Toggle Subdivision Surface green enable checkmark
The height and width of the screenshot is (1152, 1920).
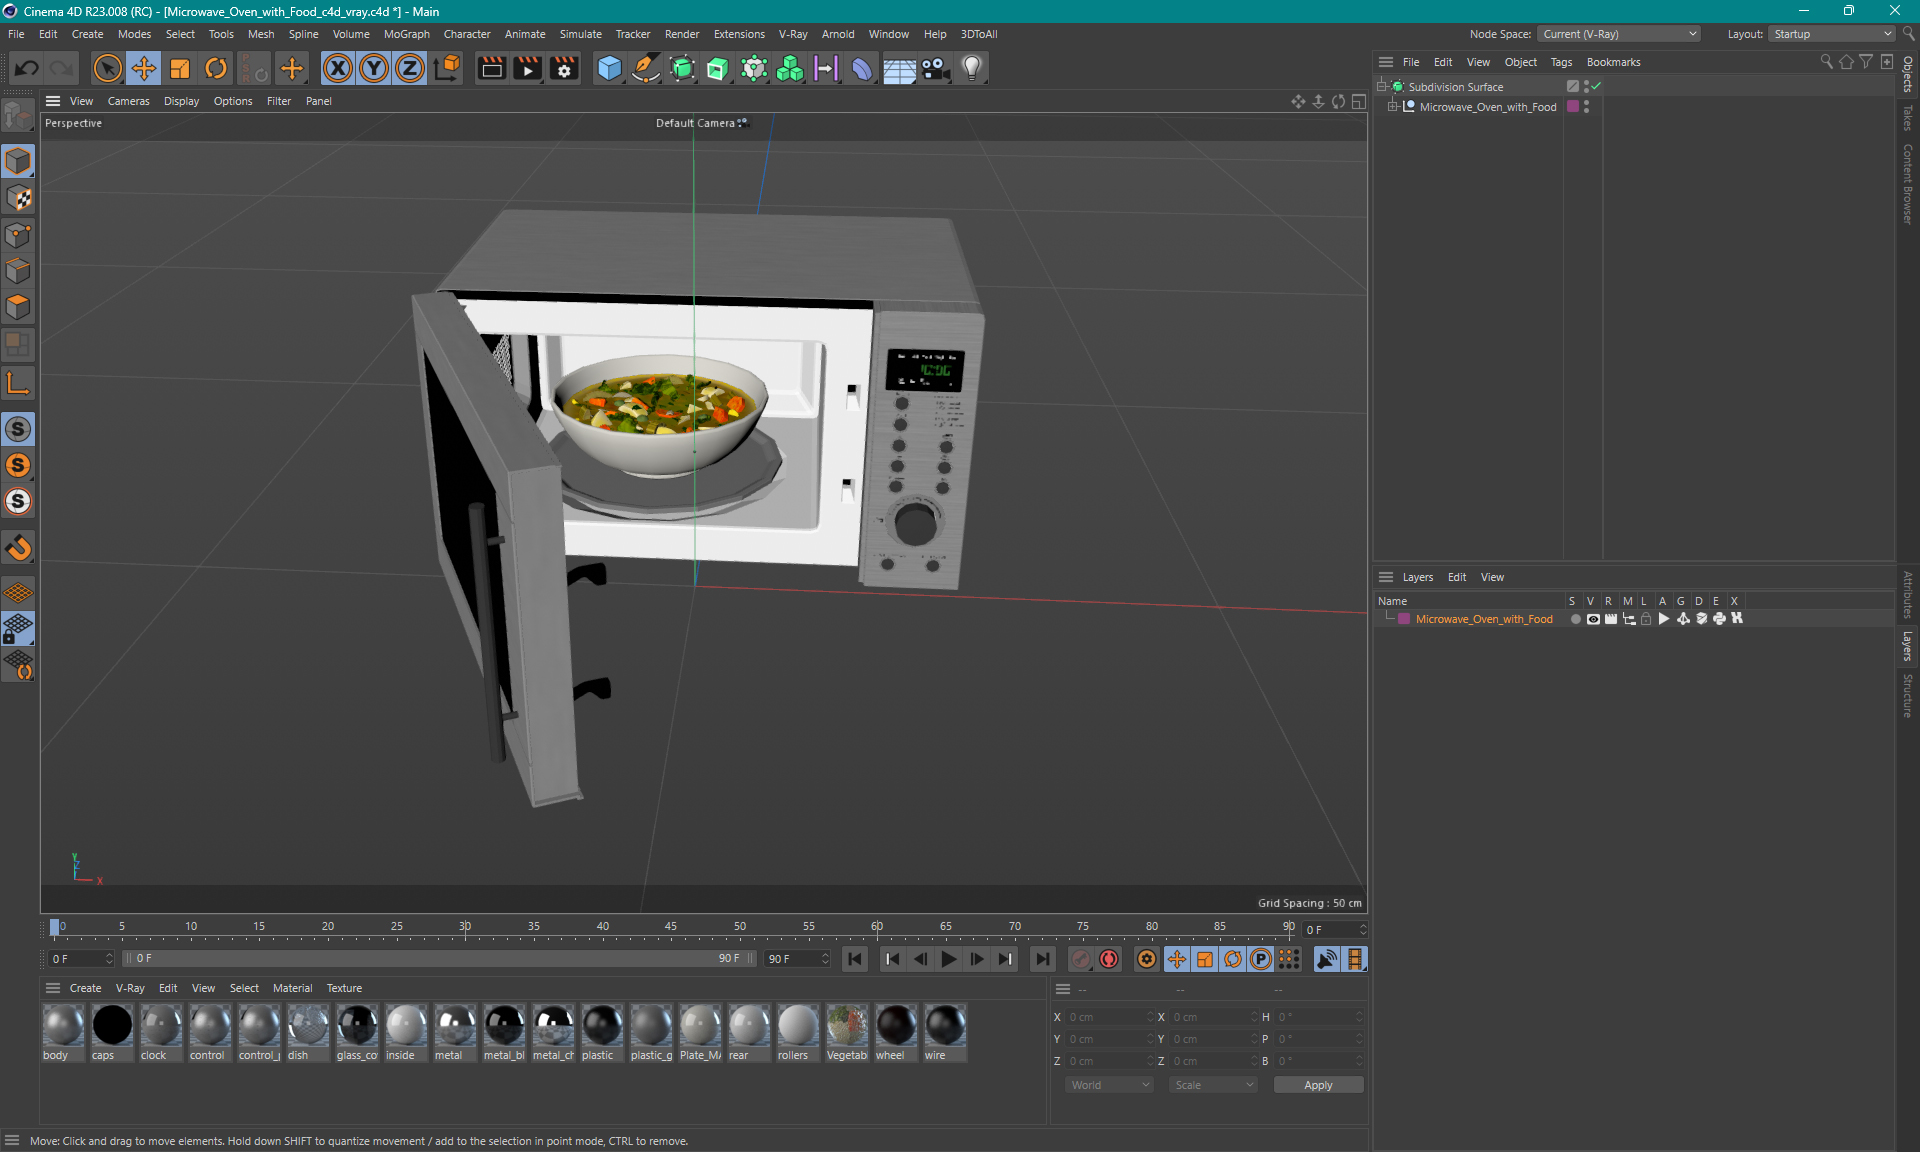coord(1597,86)
